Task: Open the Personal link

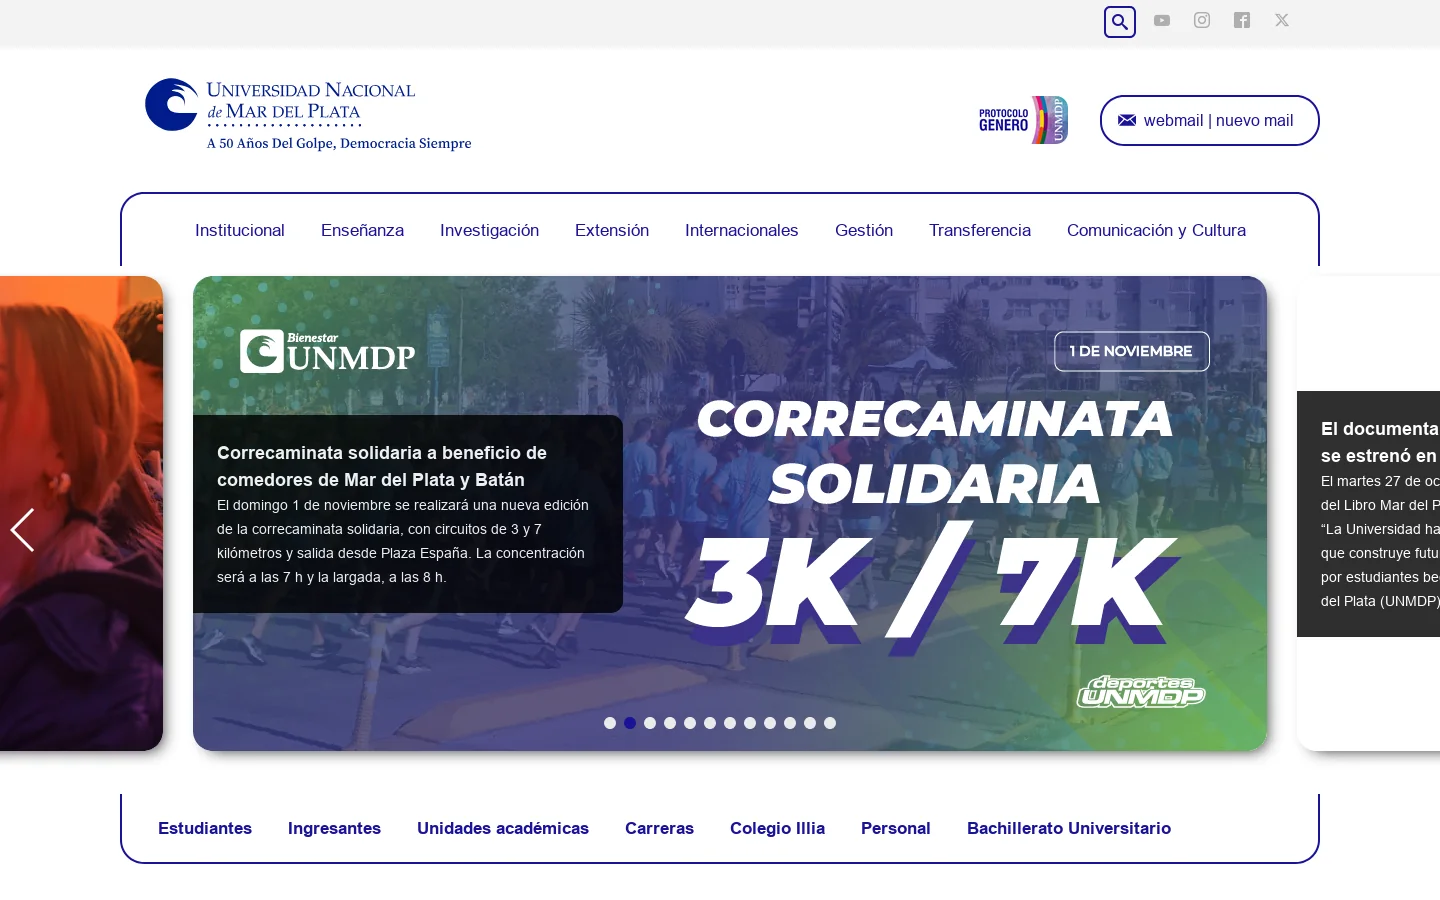Action: [896, 828]
